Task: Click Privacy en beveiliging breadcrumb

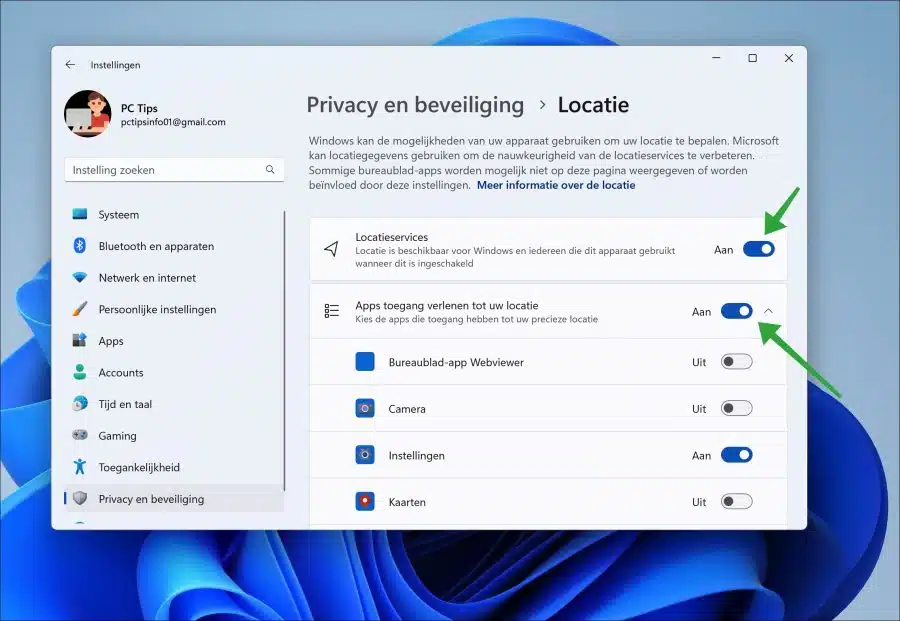Action: click(x=415, y=105)
